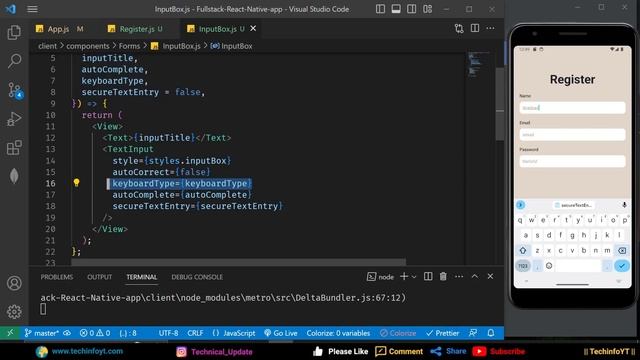Tap the Password input field in emulator
Viewport: 640px width, 360px height.
click(x=572, y=161)
